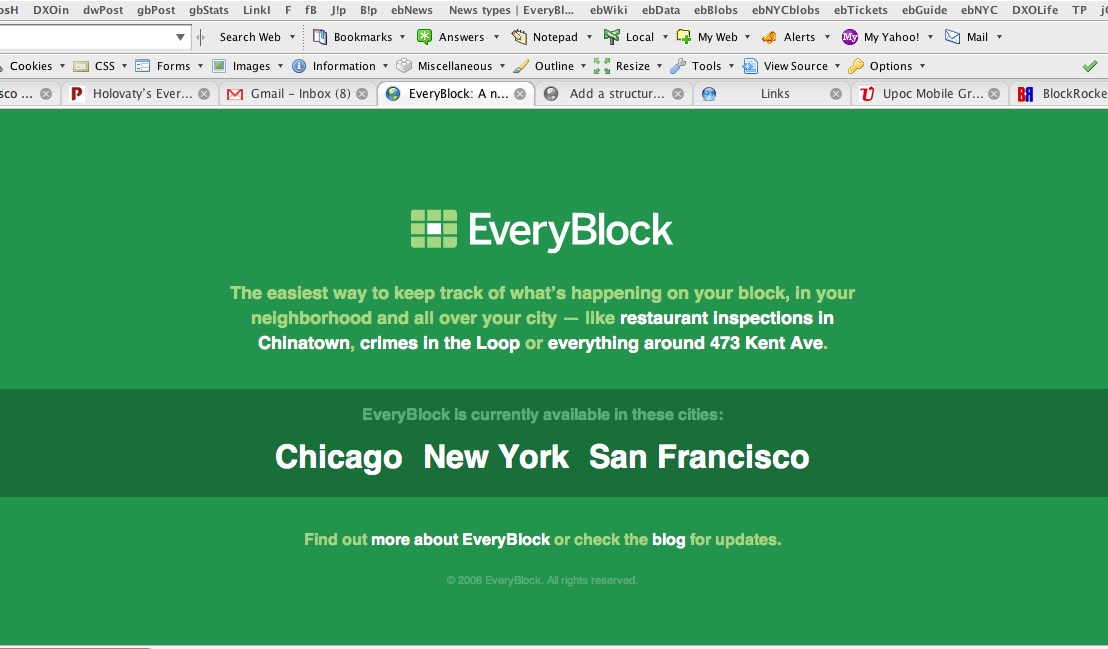Click the Search Web button
Image resolution: width=1108 pixels, height=649 pixels.
click(250, 37)
